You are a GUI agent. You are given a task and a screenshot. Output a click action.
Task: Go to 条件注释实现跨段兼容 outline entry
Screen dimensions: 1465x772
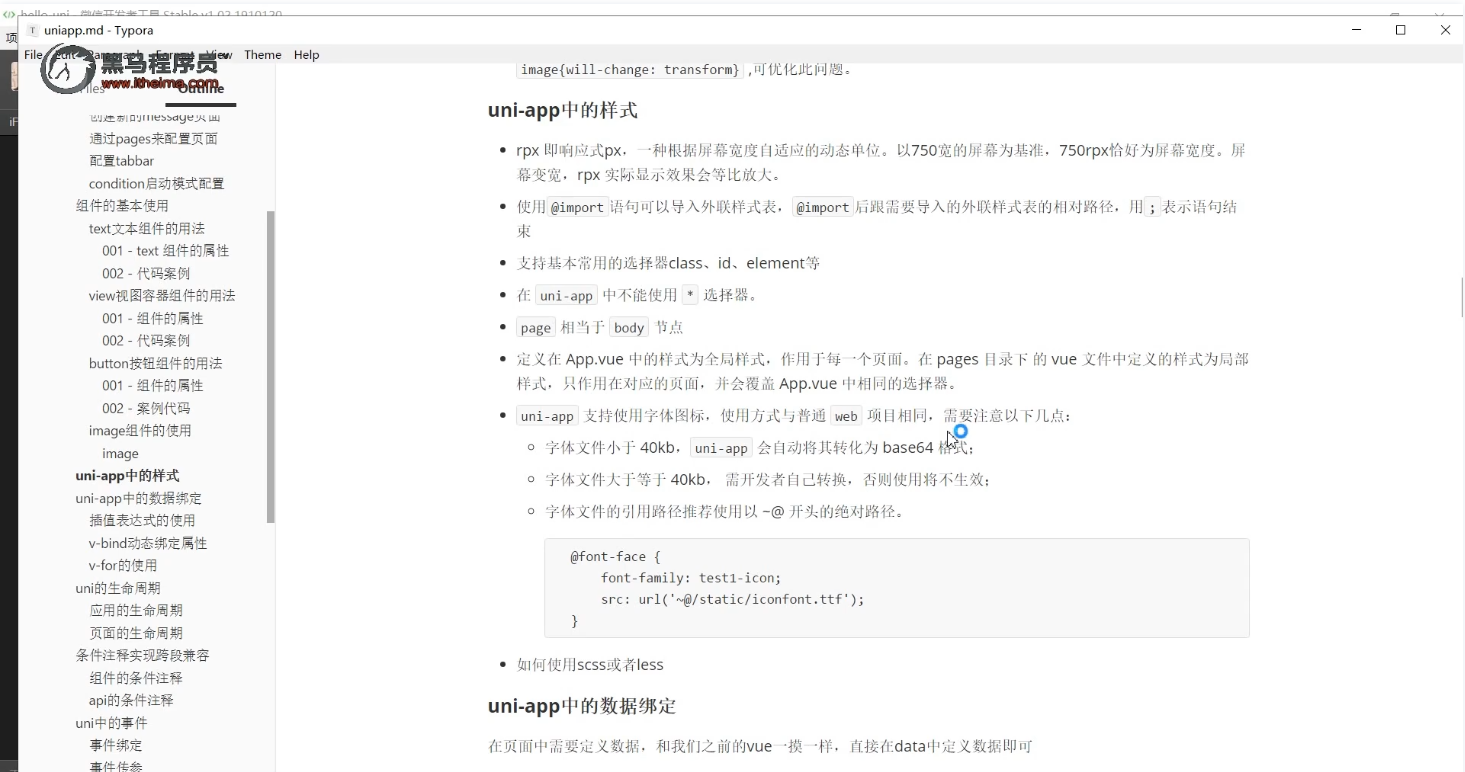(142, 656)
